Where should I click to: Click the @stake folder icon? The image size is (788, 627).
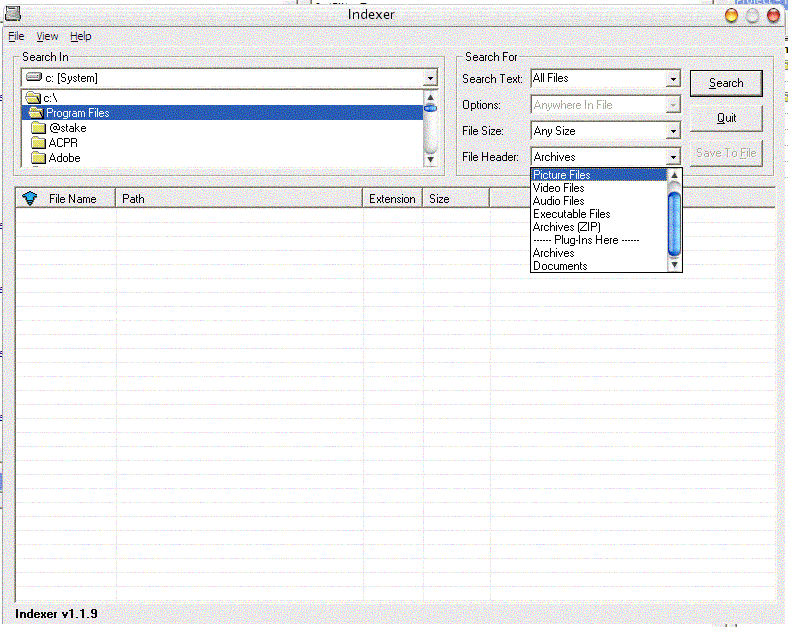click(x=39, y=128)
